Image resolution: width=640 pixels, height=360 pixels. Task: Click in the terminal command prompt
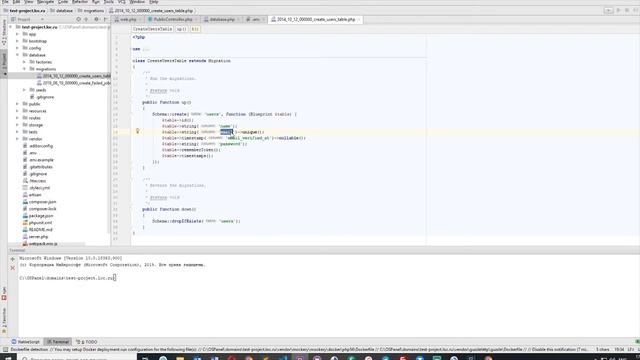tap(115, 278)
